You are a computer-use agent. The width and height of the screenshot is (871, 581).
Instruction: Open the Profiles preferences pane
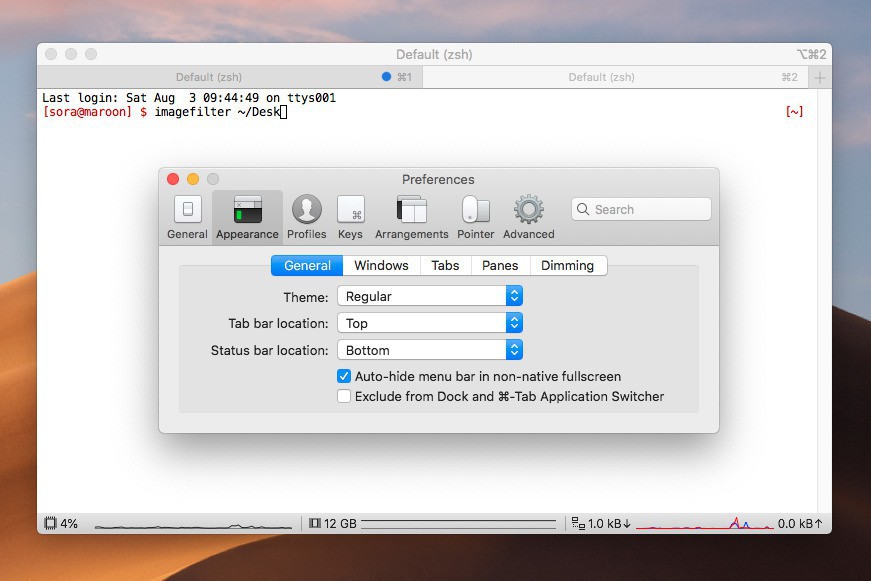coord(307,210)
